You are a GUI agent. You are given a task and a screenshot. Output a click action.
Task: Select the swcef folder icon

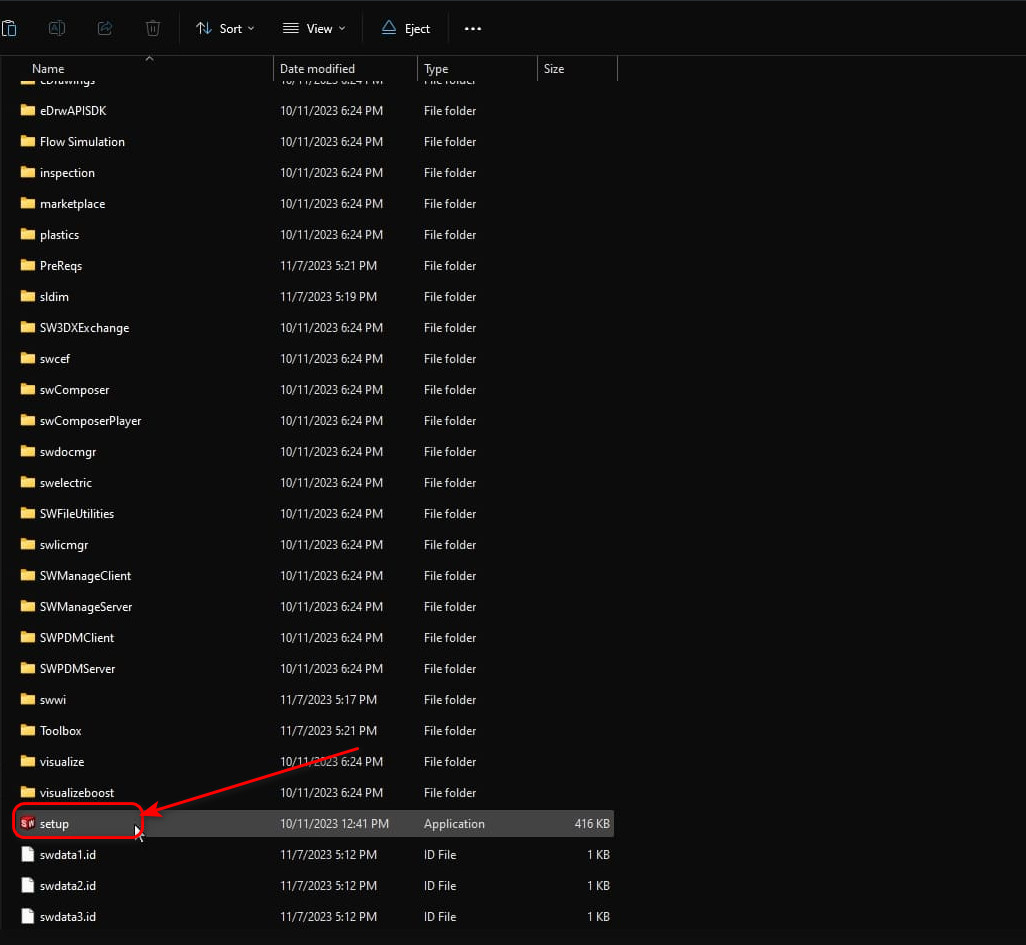tap(27, 358)
